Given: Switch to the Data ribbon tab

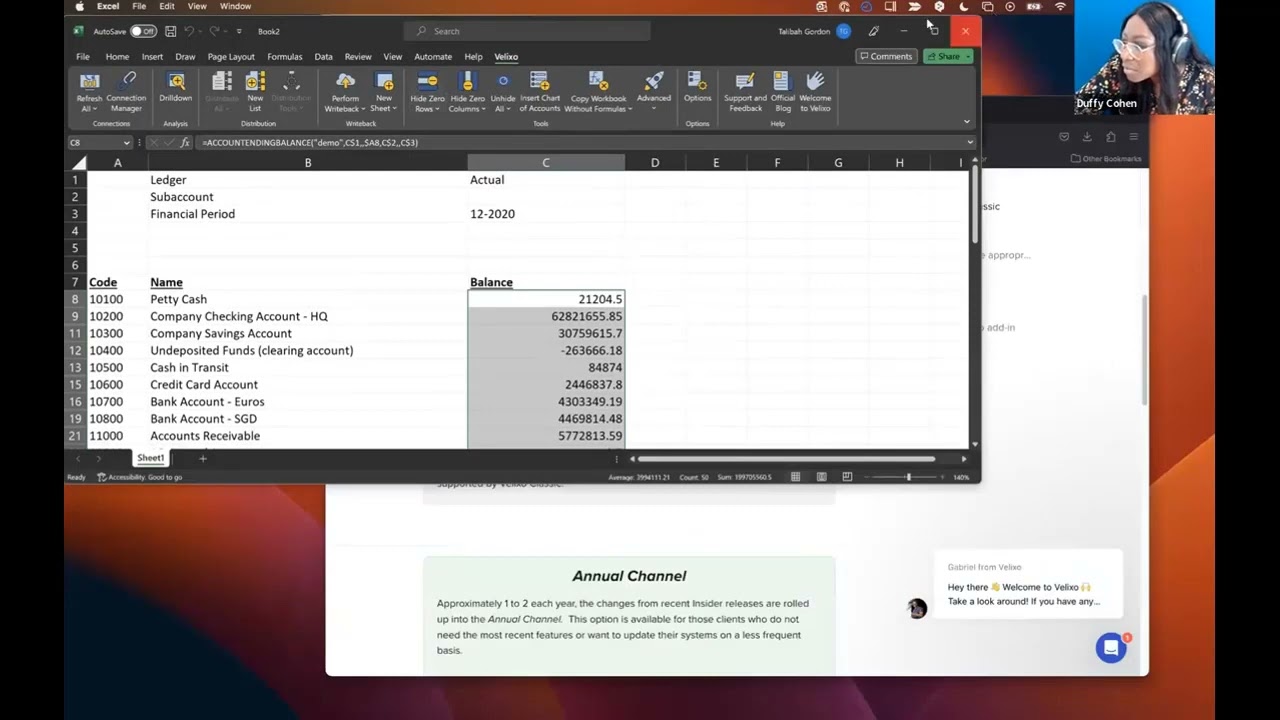Looking at the screenshot, I should click(323, 57).
